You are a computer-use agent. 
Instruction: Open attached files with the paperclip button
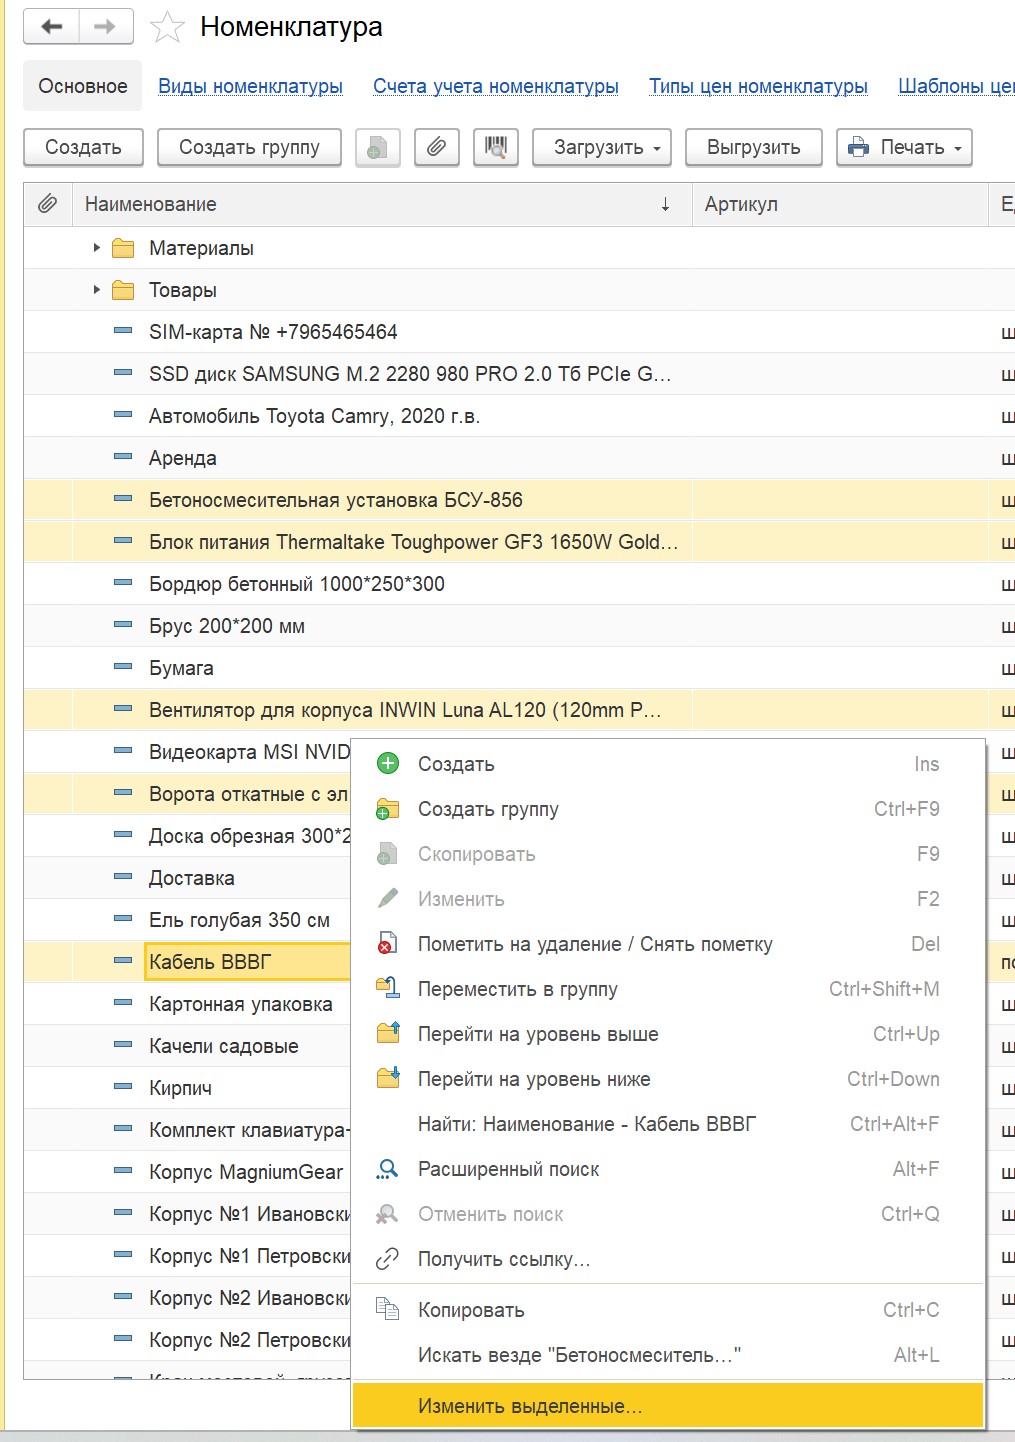436,148
